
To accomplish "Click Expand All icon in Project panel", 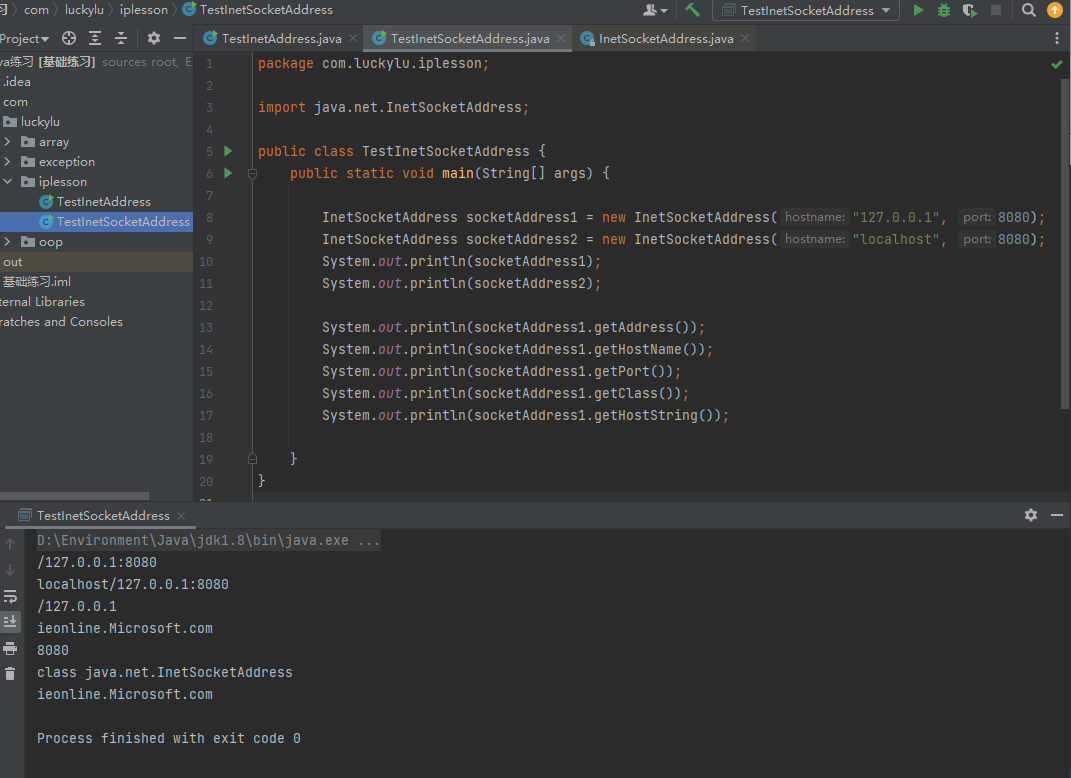I will pyautogui.click(x=95, y=38).
